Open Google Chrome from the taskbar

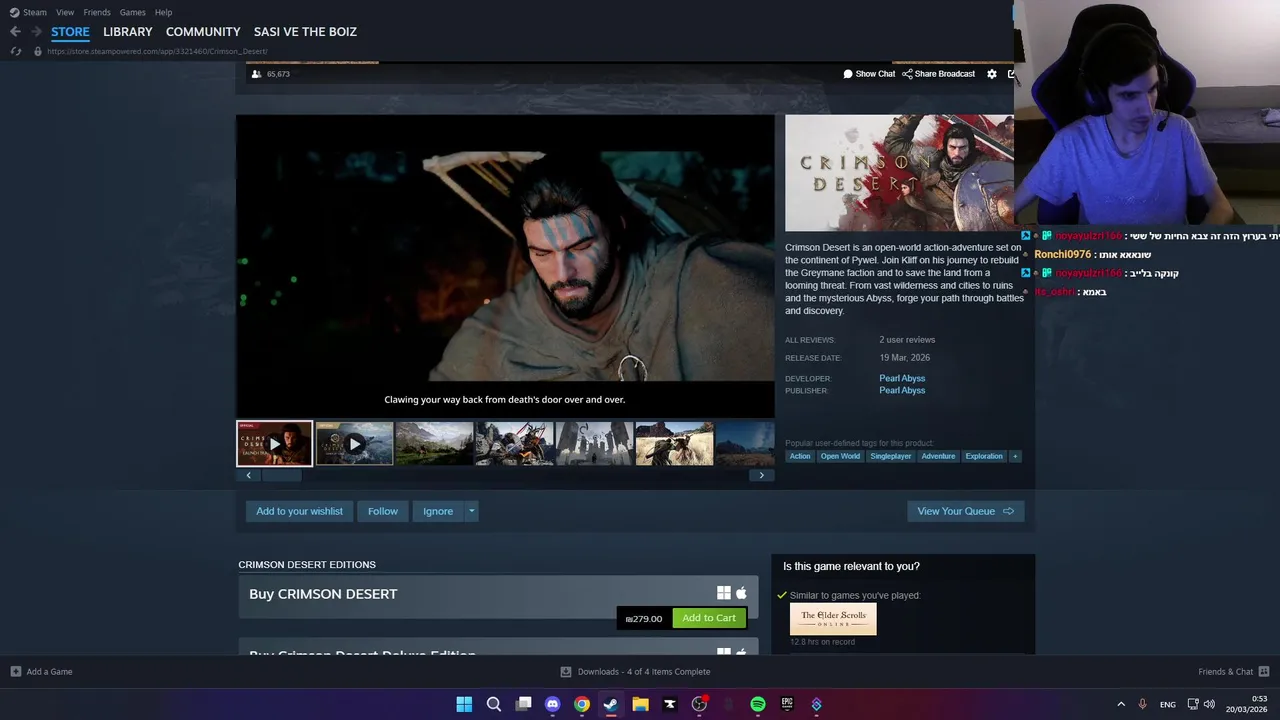pyautogui.click(x=582, y=704)
